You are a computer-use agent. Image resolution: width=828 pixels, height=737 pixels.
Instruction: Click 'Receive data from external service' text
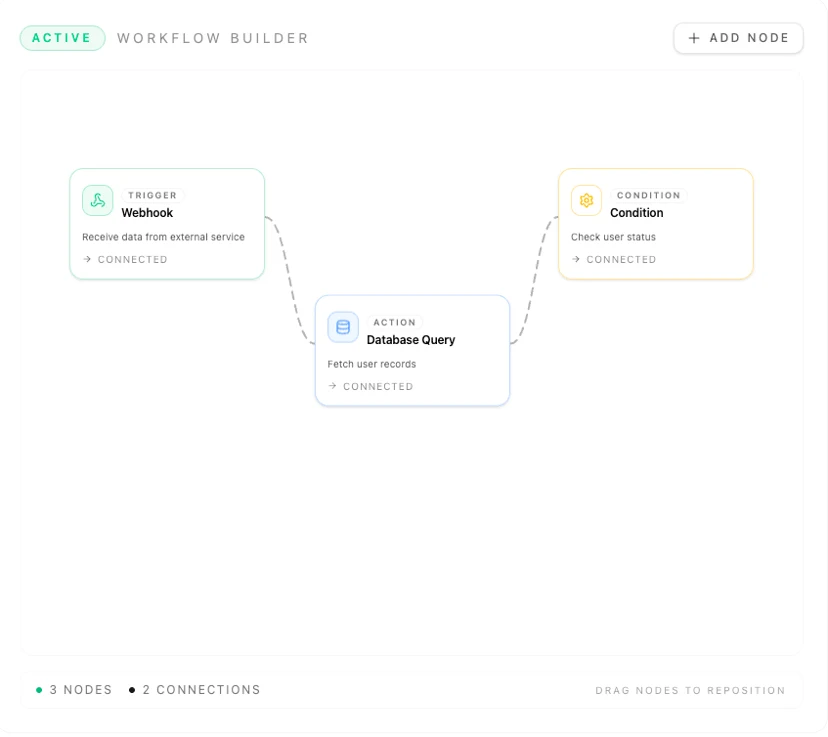point(163,237)
